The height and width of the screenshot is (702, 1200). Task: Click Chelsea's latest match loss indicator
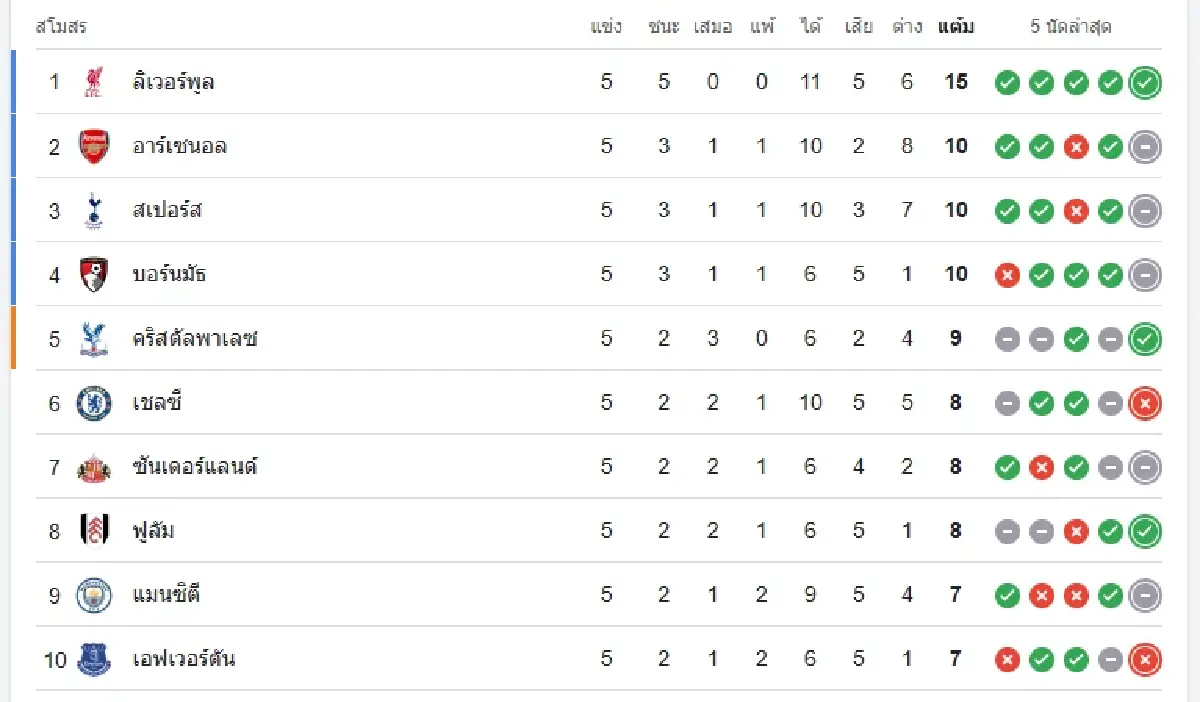1145,403
